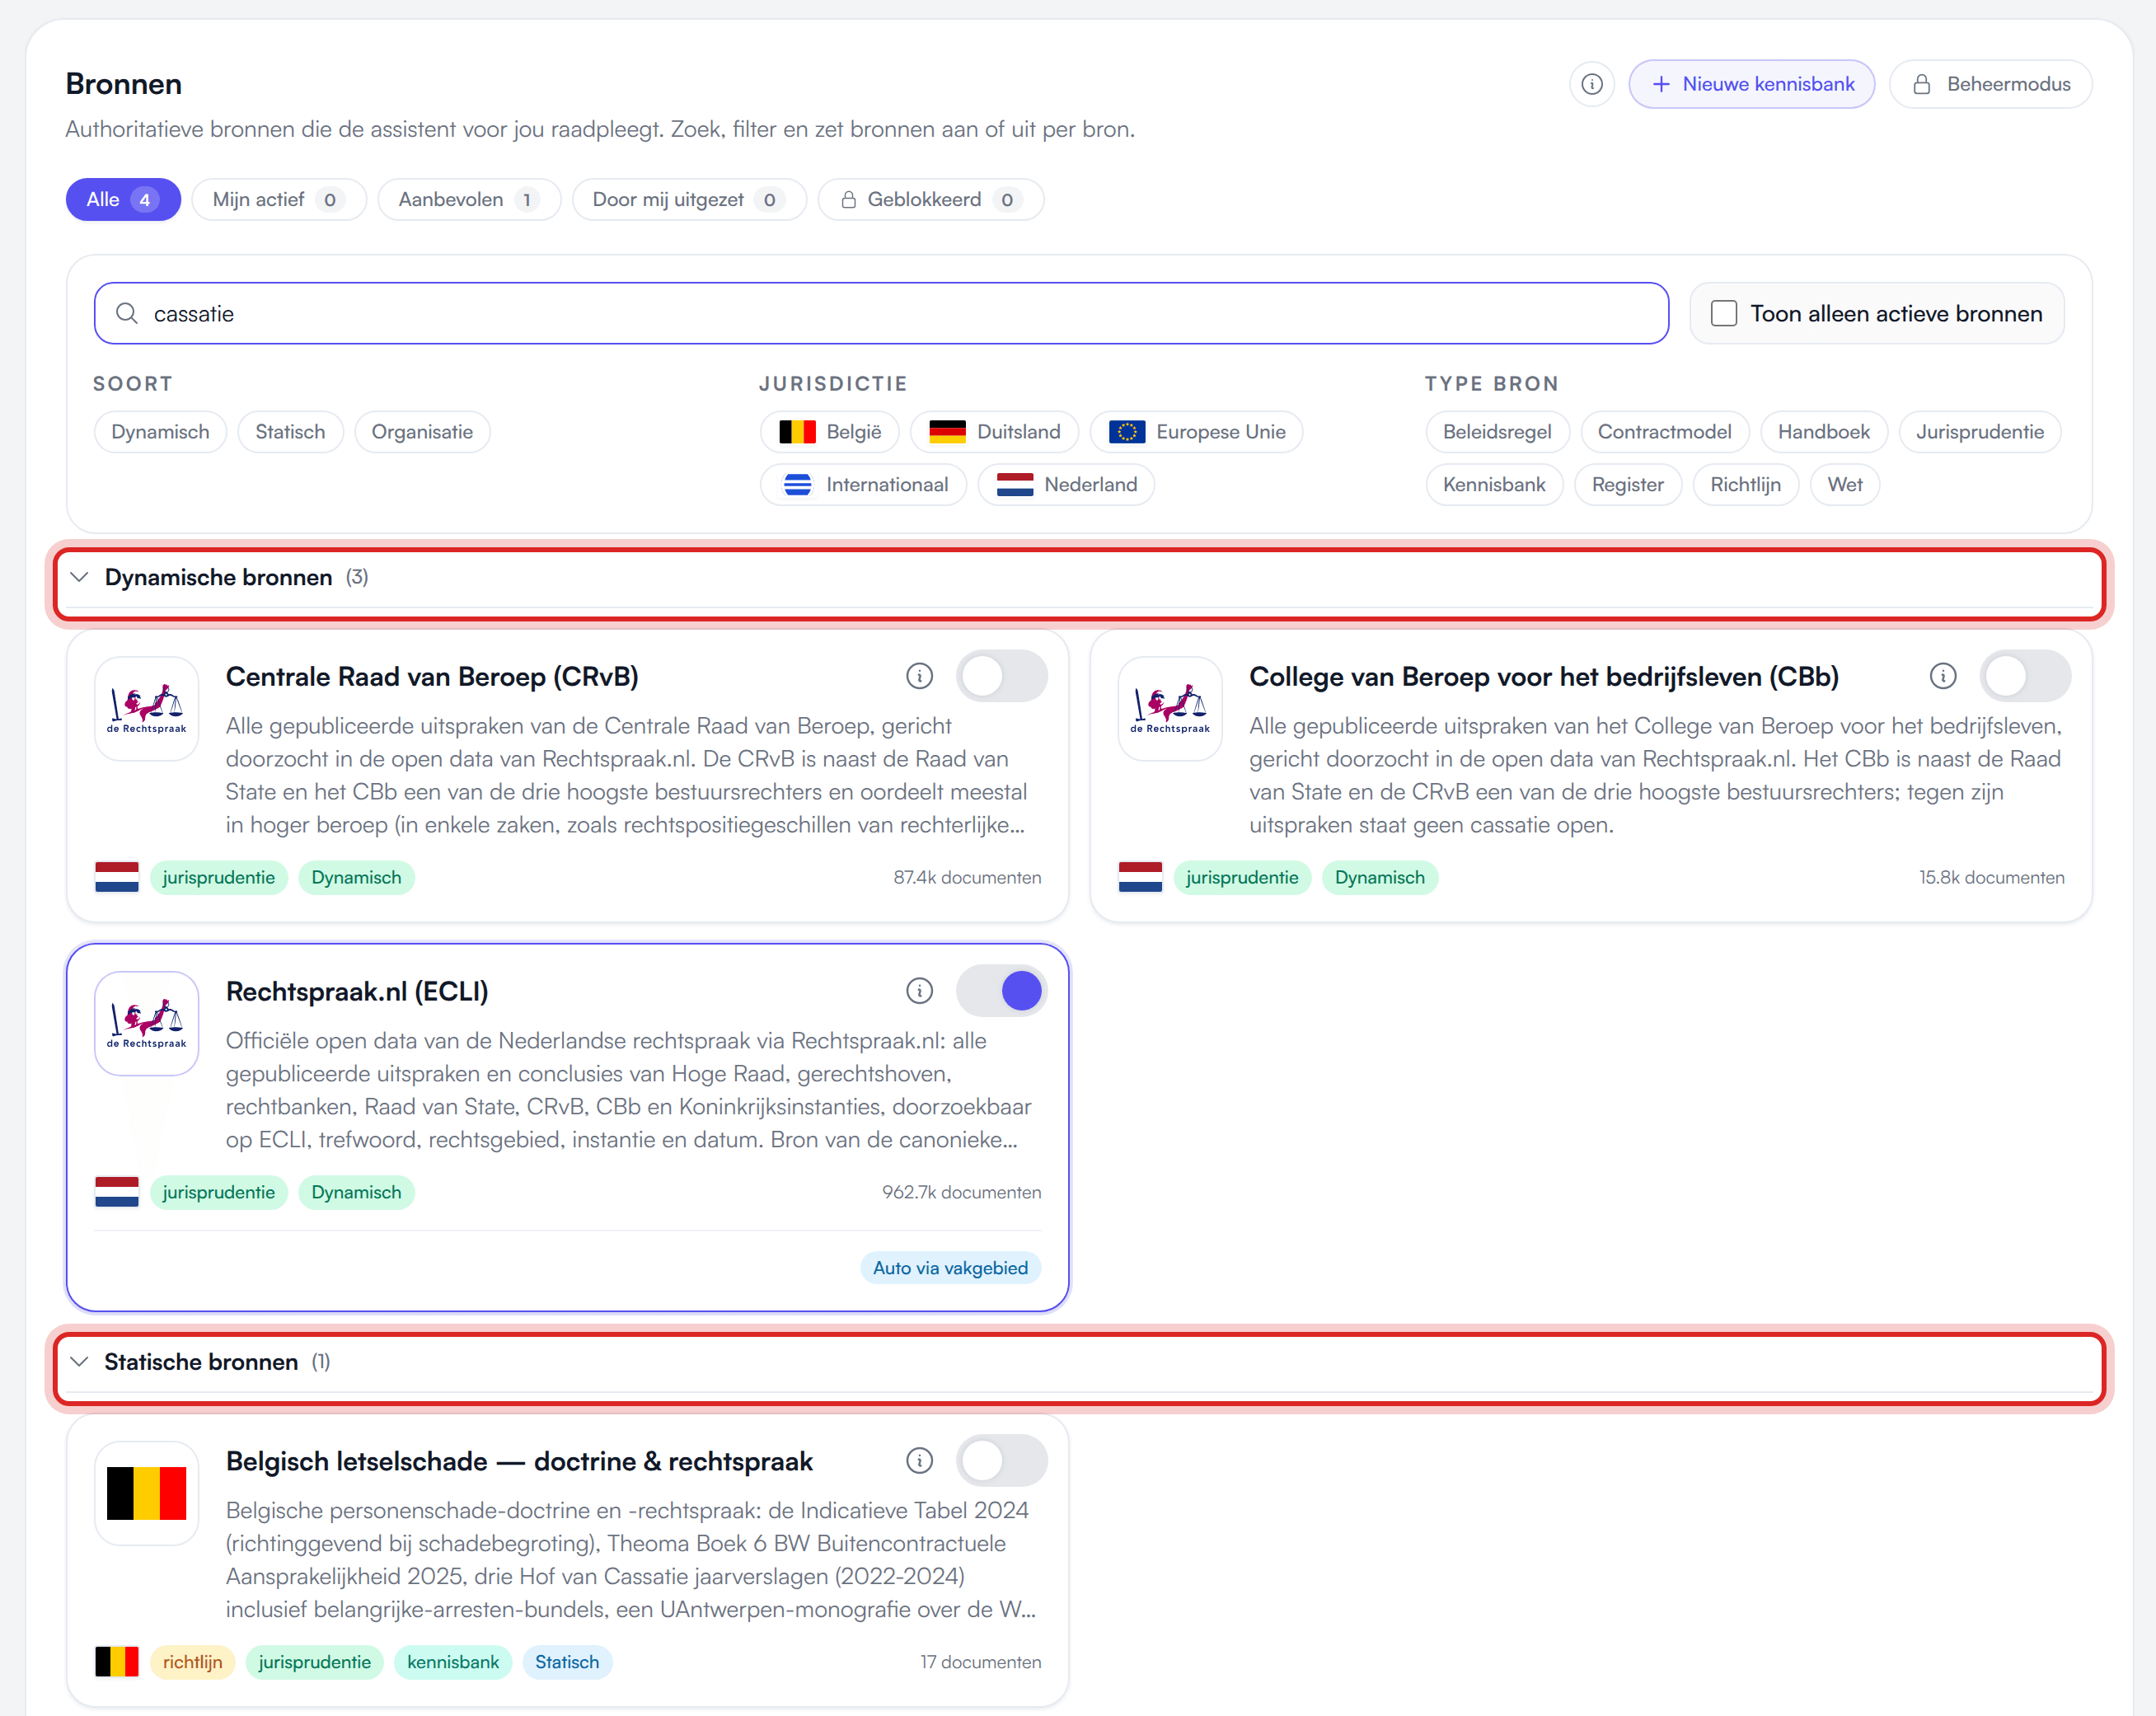Filter jurisdiction België
The image size is (2156, 1716).
830,432
